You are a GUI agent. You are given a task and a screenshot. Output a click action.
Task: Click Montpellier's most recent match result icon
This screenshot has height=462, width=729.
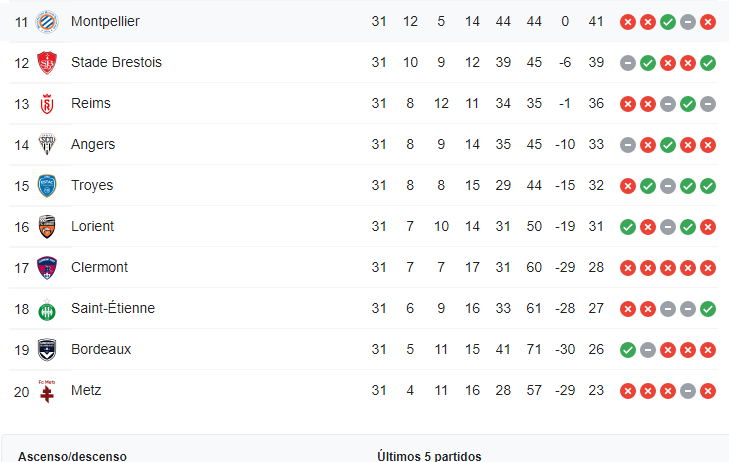[708, 21]
